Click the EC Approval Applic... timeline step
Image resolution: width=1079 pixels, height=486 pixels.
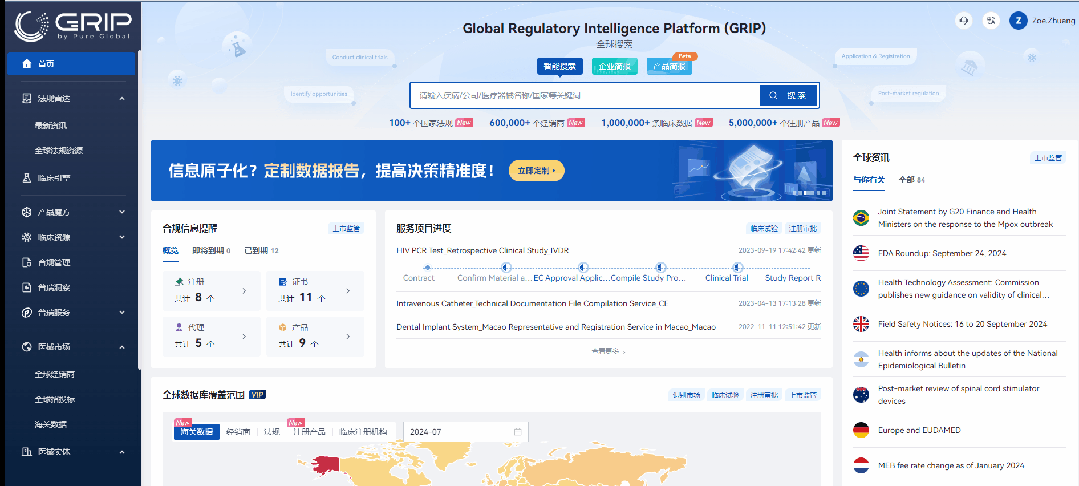pyautogui.click(x=573, y=278)
